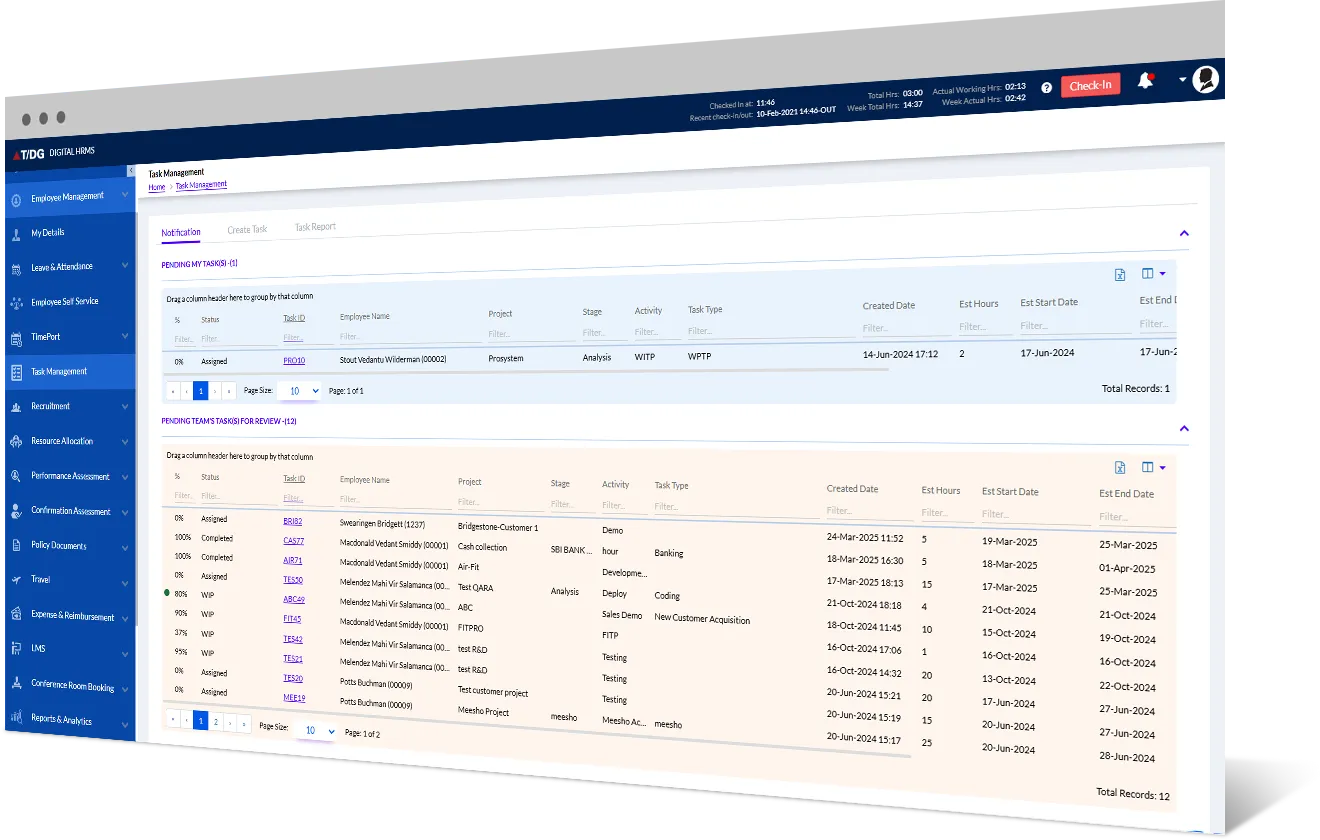The width and height of the screenshot is (1320, 840).
Task: Switch to the Task Report tab
Action: (315, 227)
